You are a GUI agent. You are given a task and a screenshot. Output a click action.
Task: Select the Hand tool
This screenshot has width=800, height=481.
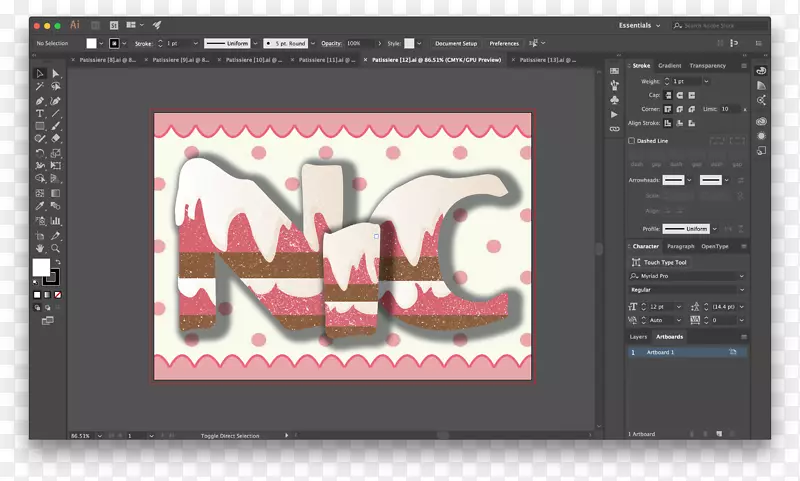(x=40, y=246)
